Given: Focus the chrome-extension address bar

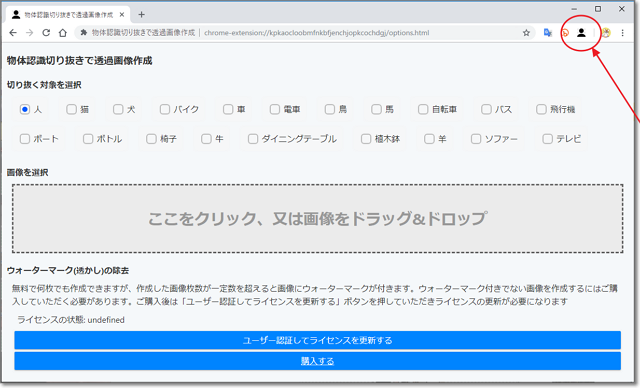Looking at the screenshot, I should tap(303, 33).
